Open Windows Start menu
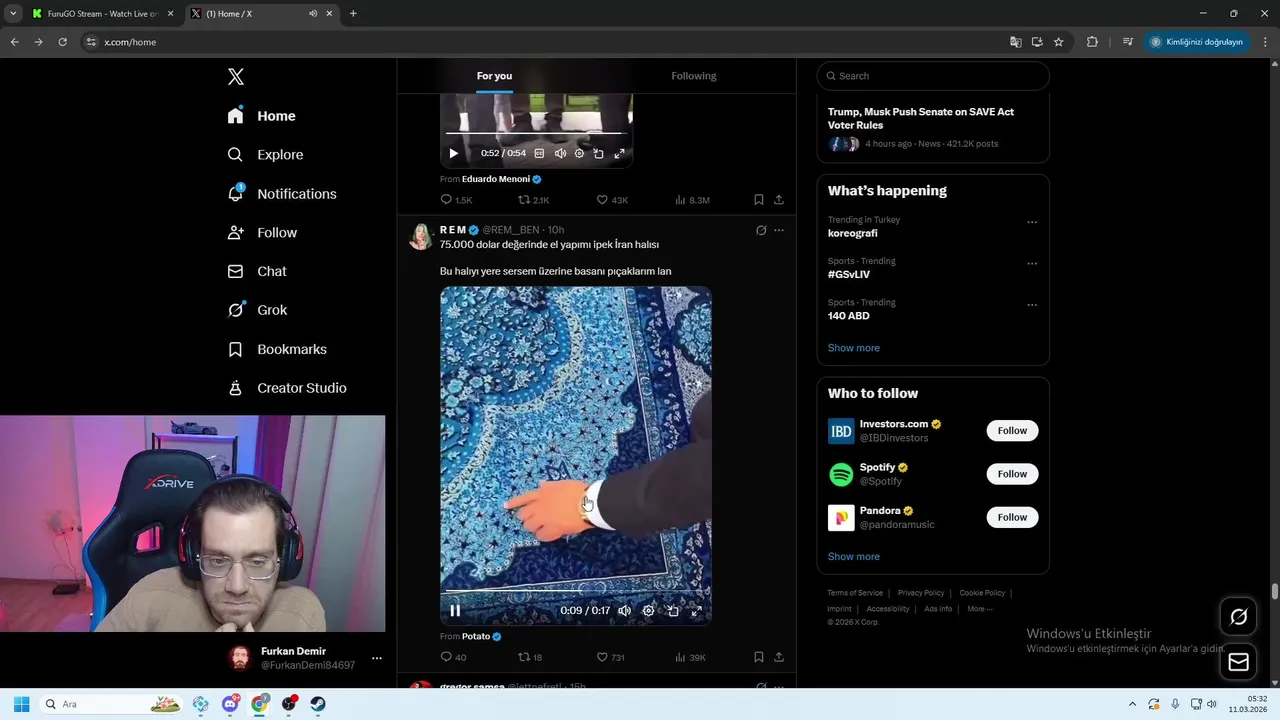 21,704
